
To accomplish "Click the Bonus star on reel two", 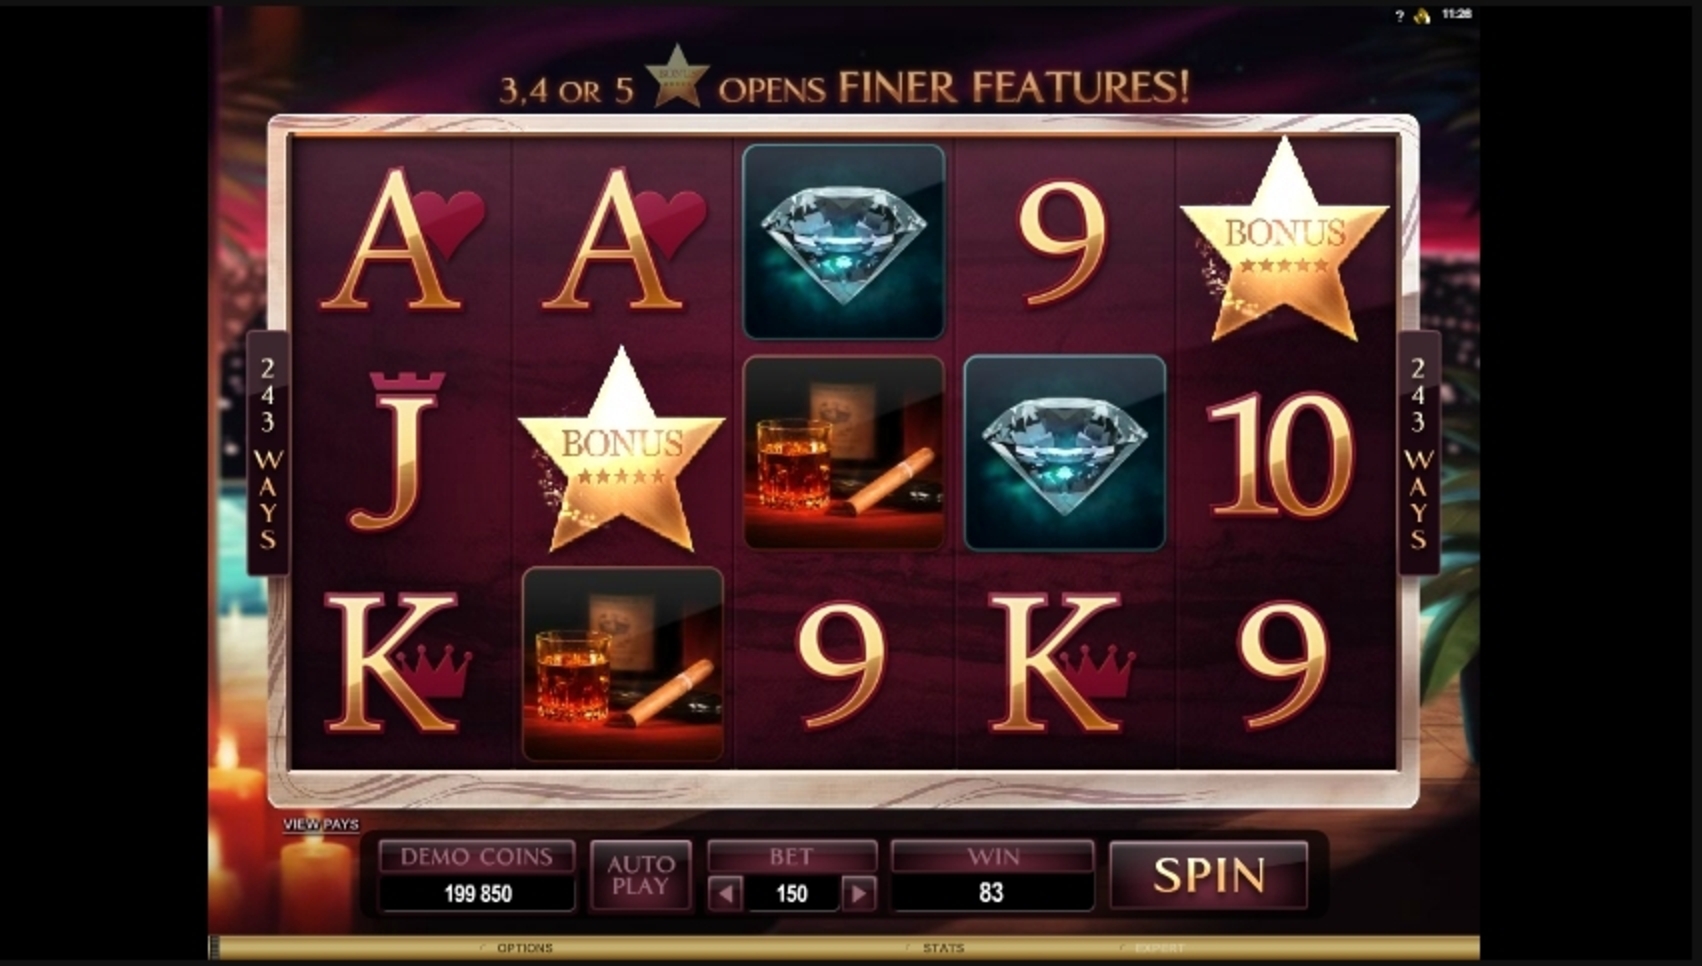I will [621, 450].
